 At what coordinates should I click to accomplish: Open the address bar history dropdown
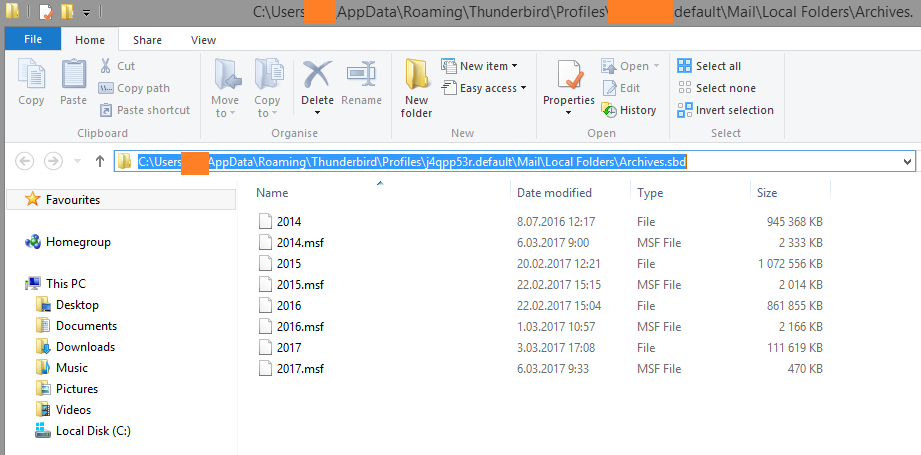point(906,161)
